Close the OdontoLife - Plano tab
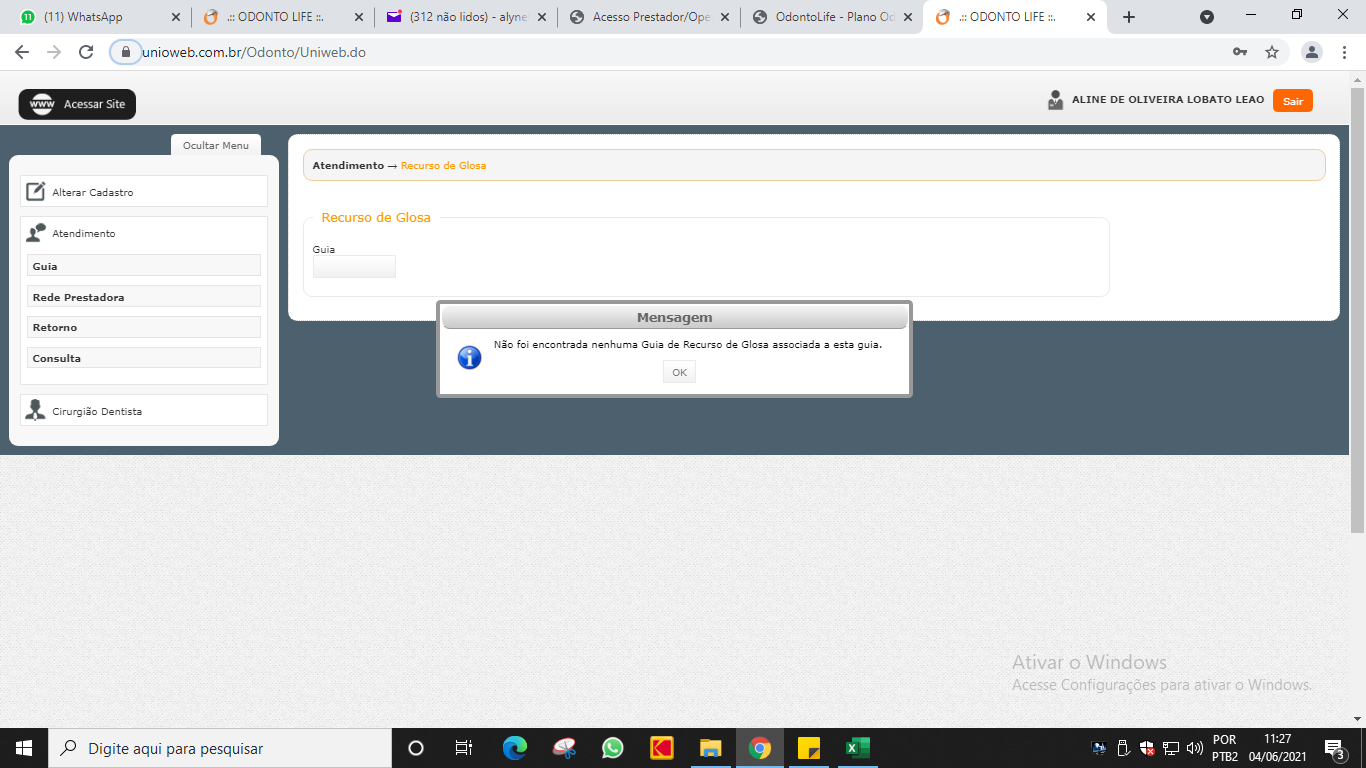1366x768 pixels. point(907,17)
